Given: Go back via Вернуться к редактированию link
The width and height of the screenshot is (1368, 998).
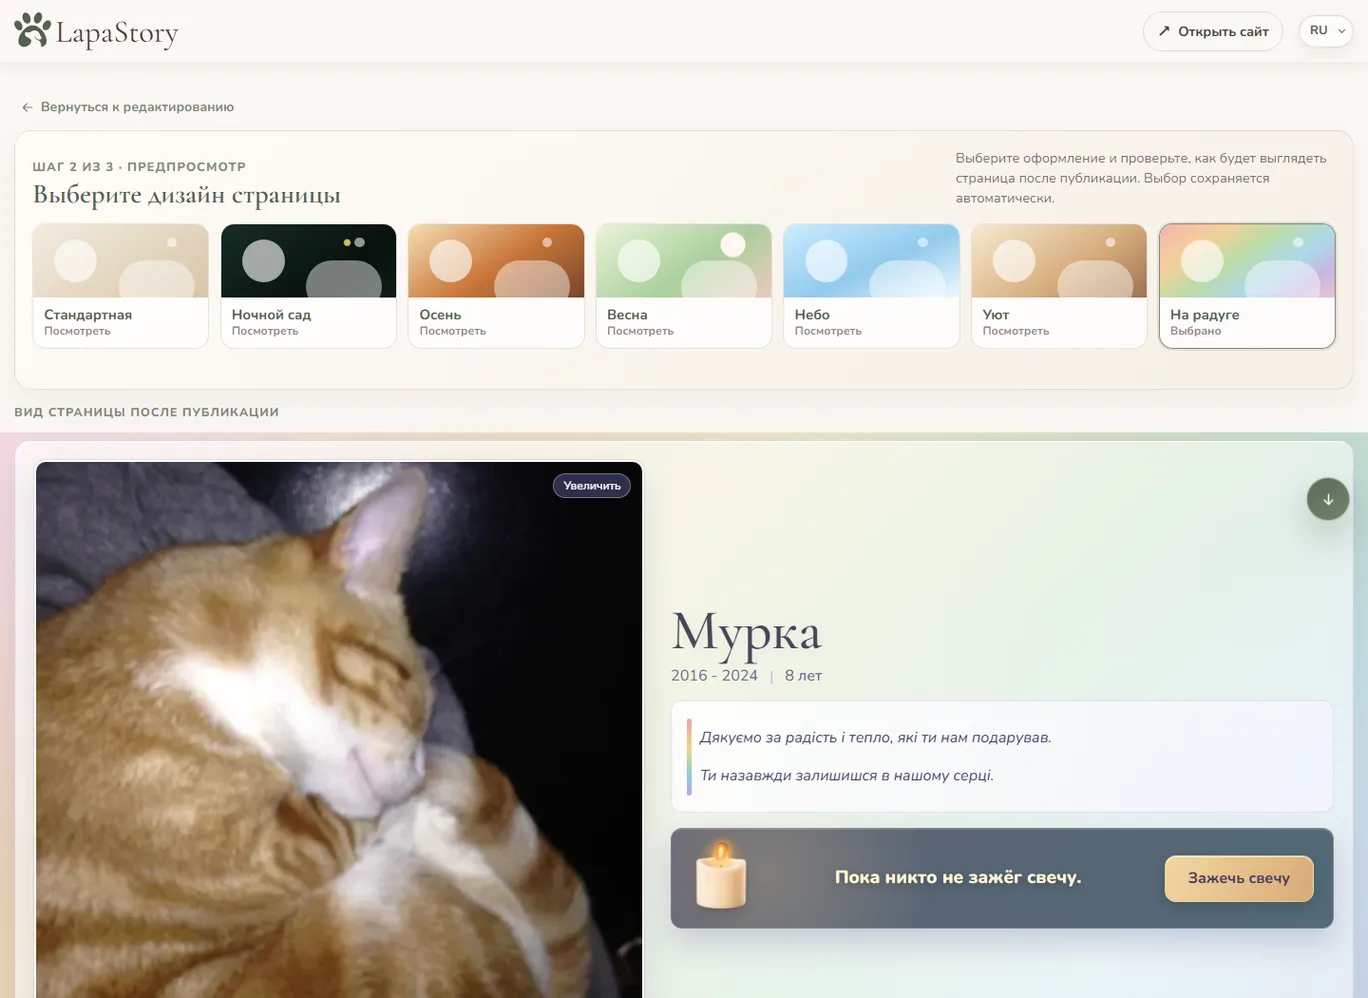Looking at the screenshot, I should tap(128, 107).
